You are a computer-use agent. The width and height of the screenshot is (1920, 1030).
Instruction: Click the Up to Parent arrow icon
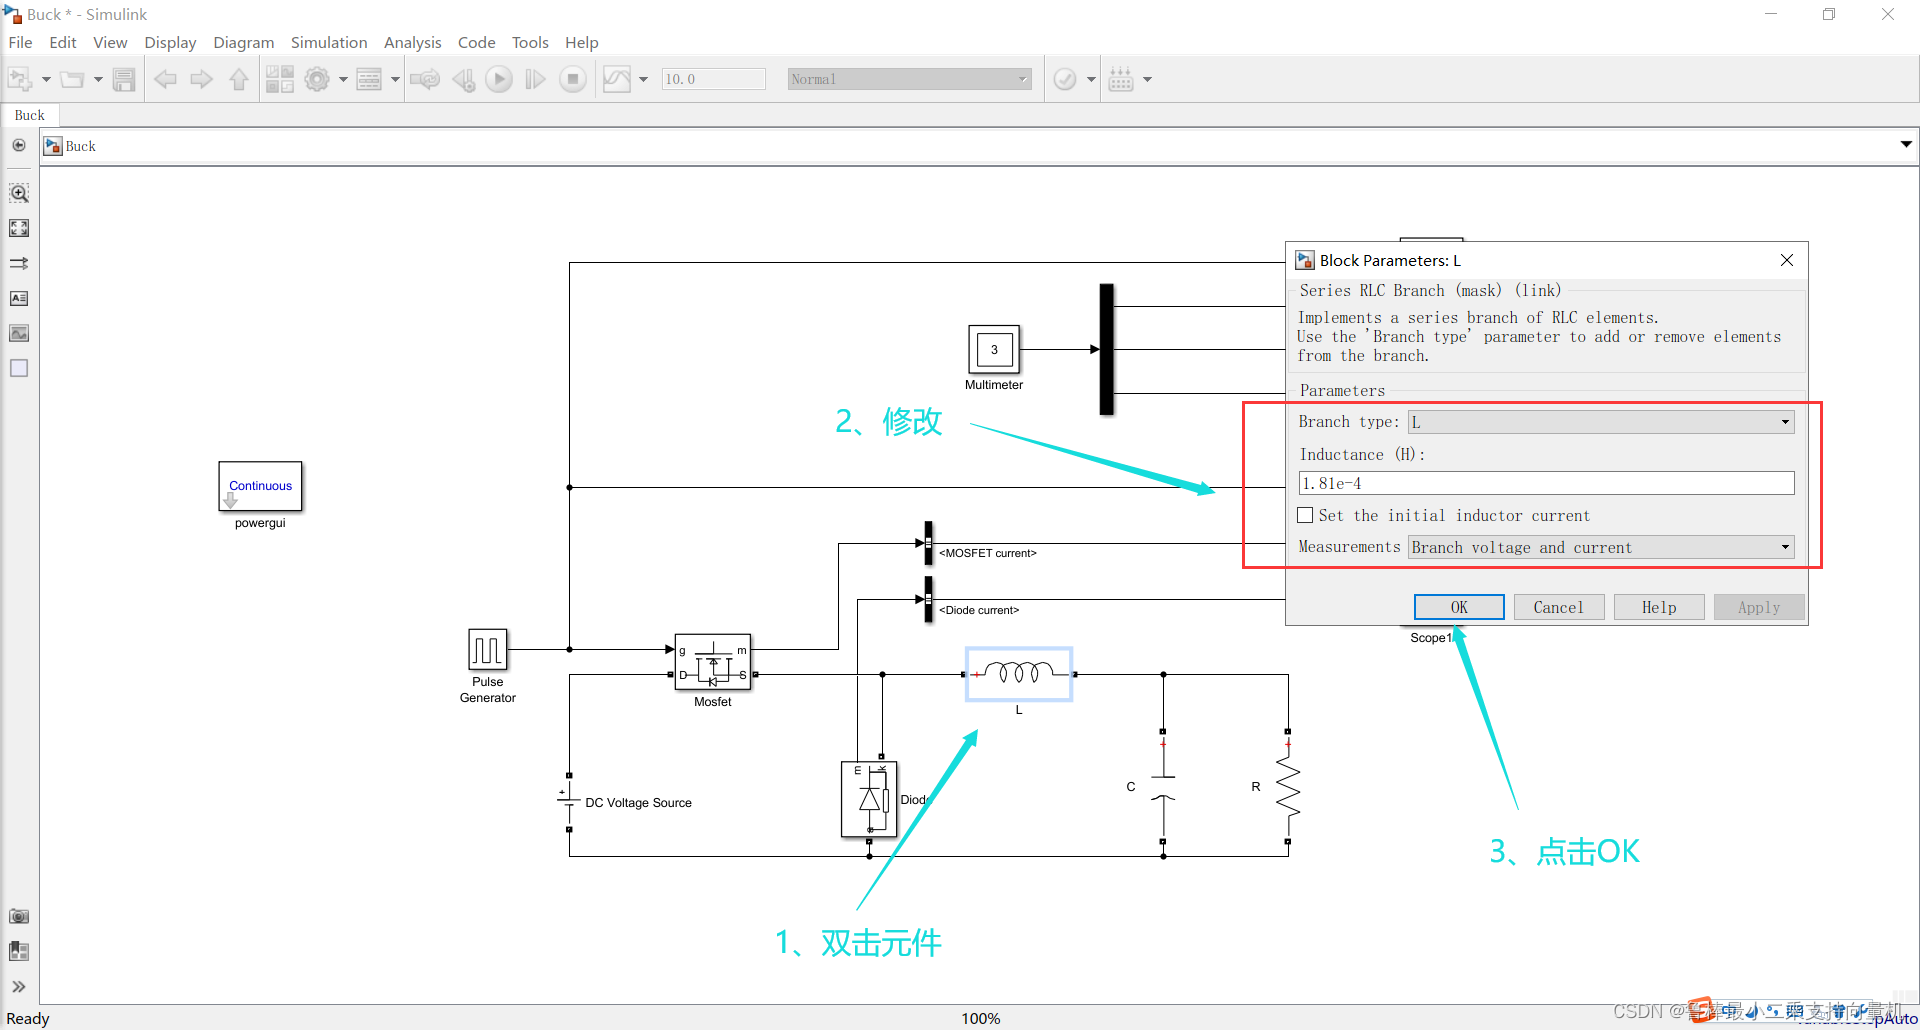[239, 79]
